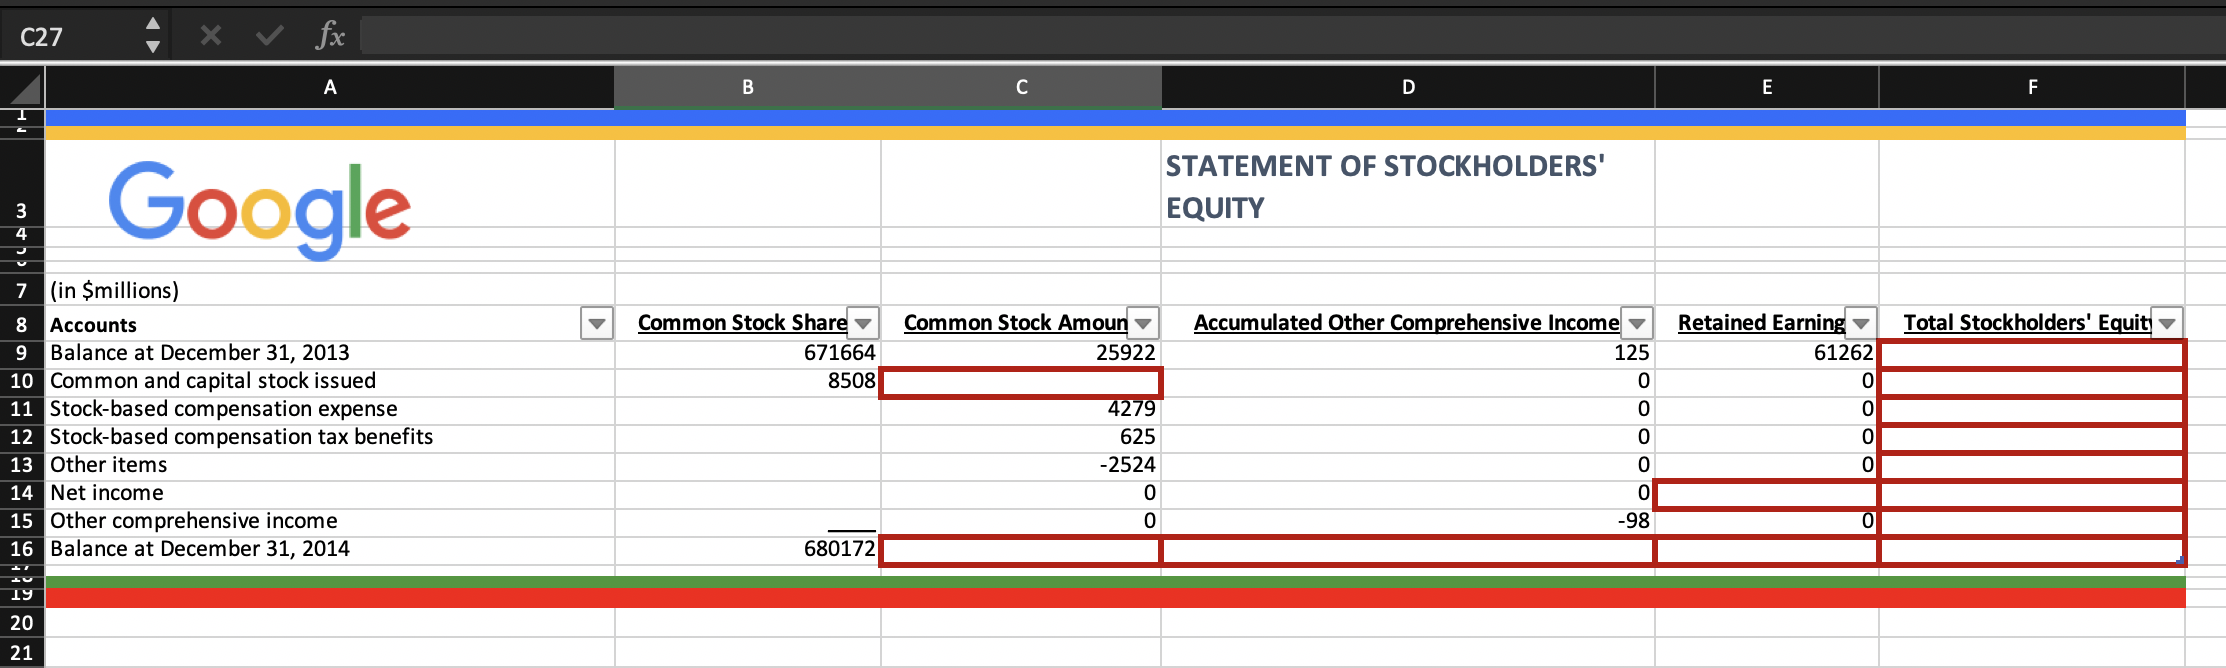This screenshot has height=668, width=2226.
Task: Click empty 2014 balance Total Stockholders' Equity cell
Action: coord(2032,550)
